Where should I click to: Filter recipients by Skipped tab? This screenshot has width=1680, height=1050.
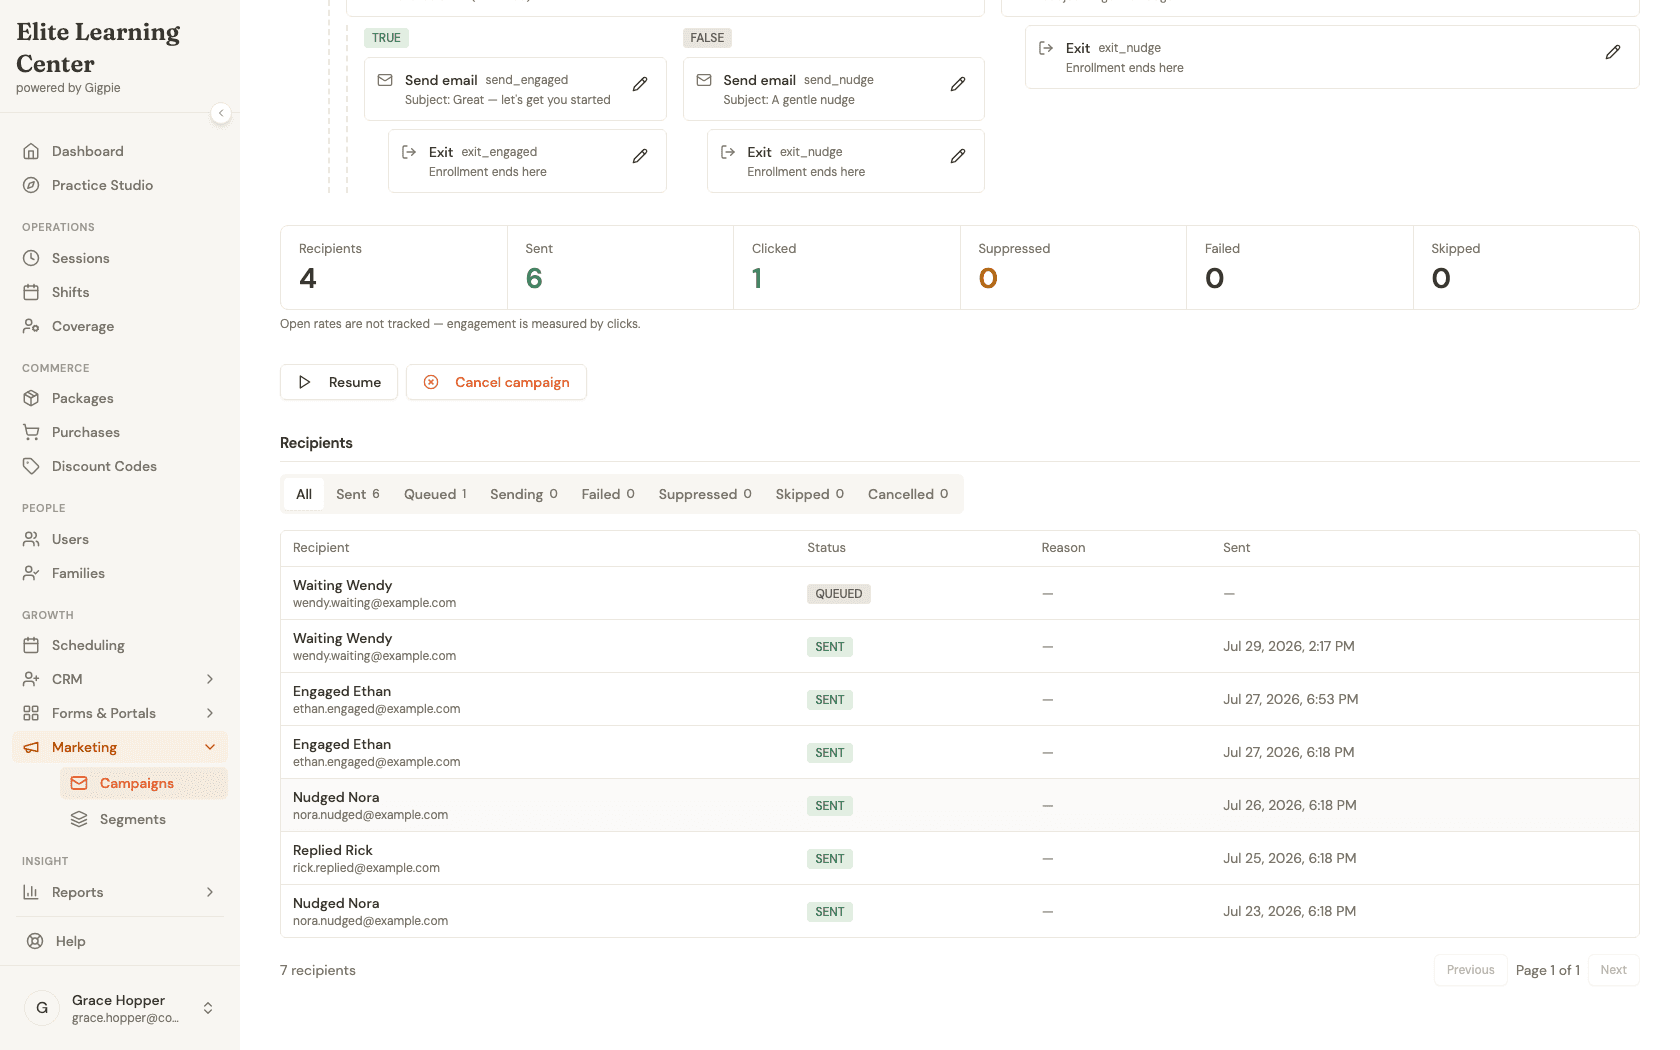tap(810, 494)
